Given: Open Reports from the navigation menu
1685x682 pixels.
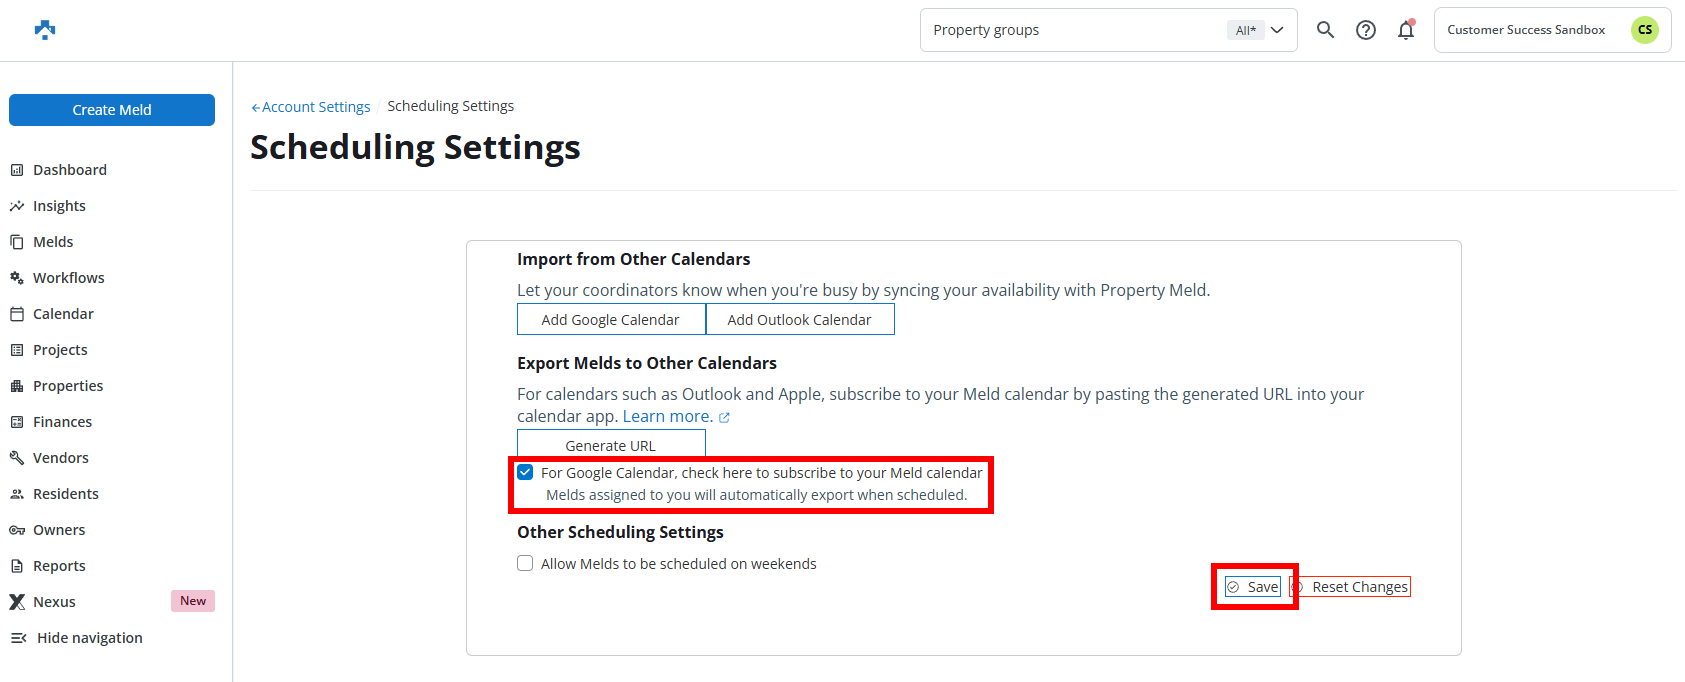Looking at the screenshot, I should click(59, 566).
